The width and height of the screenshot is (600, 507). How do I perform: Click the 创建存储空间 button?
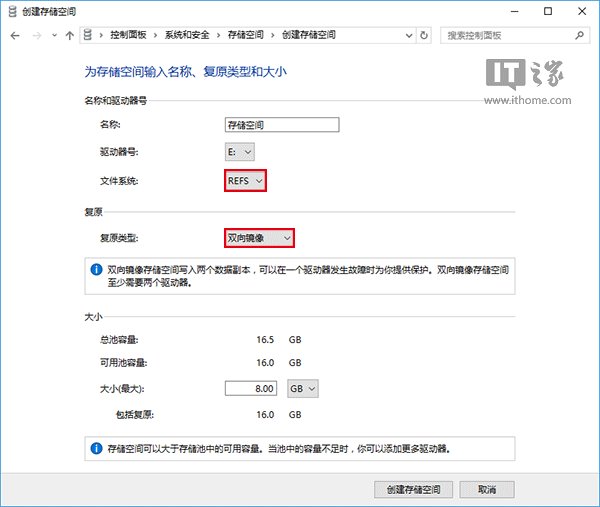coord(412,489)
